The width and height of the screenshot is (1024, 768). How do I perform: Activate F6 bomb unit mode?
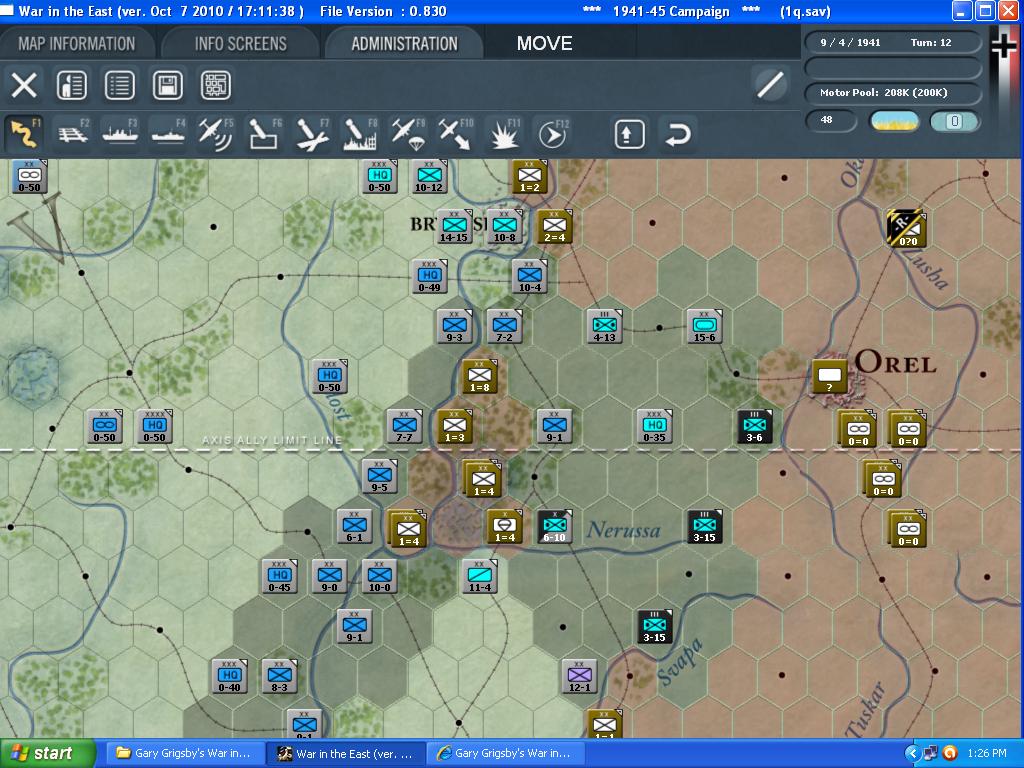pyautogui.click(x=264, y=134)
